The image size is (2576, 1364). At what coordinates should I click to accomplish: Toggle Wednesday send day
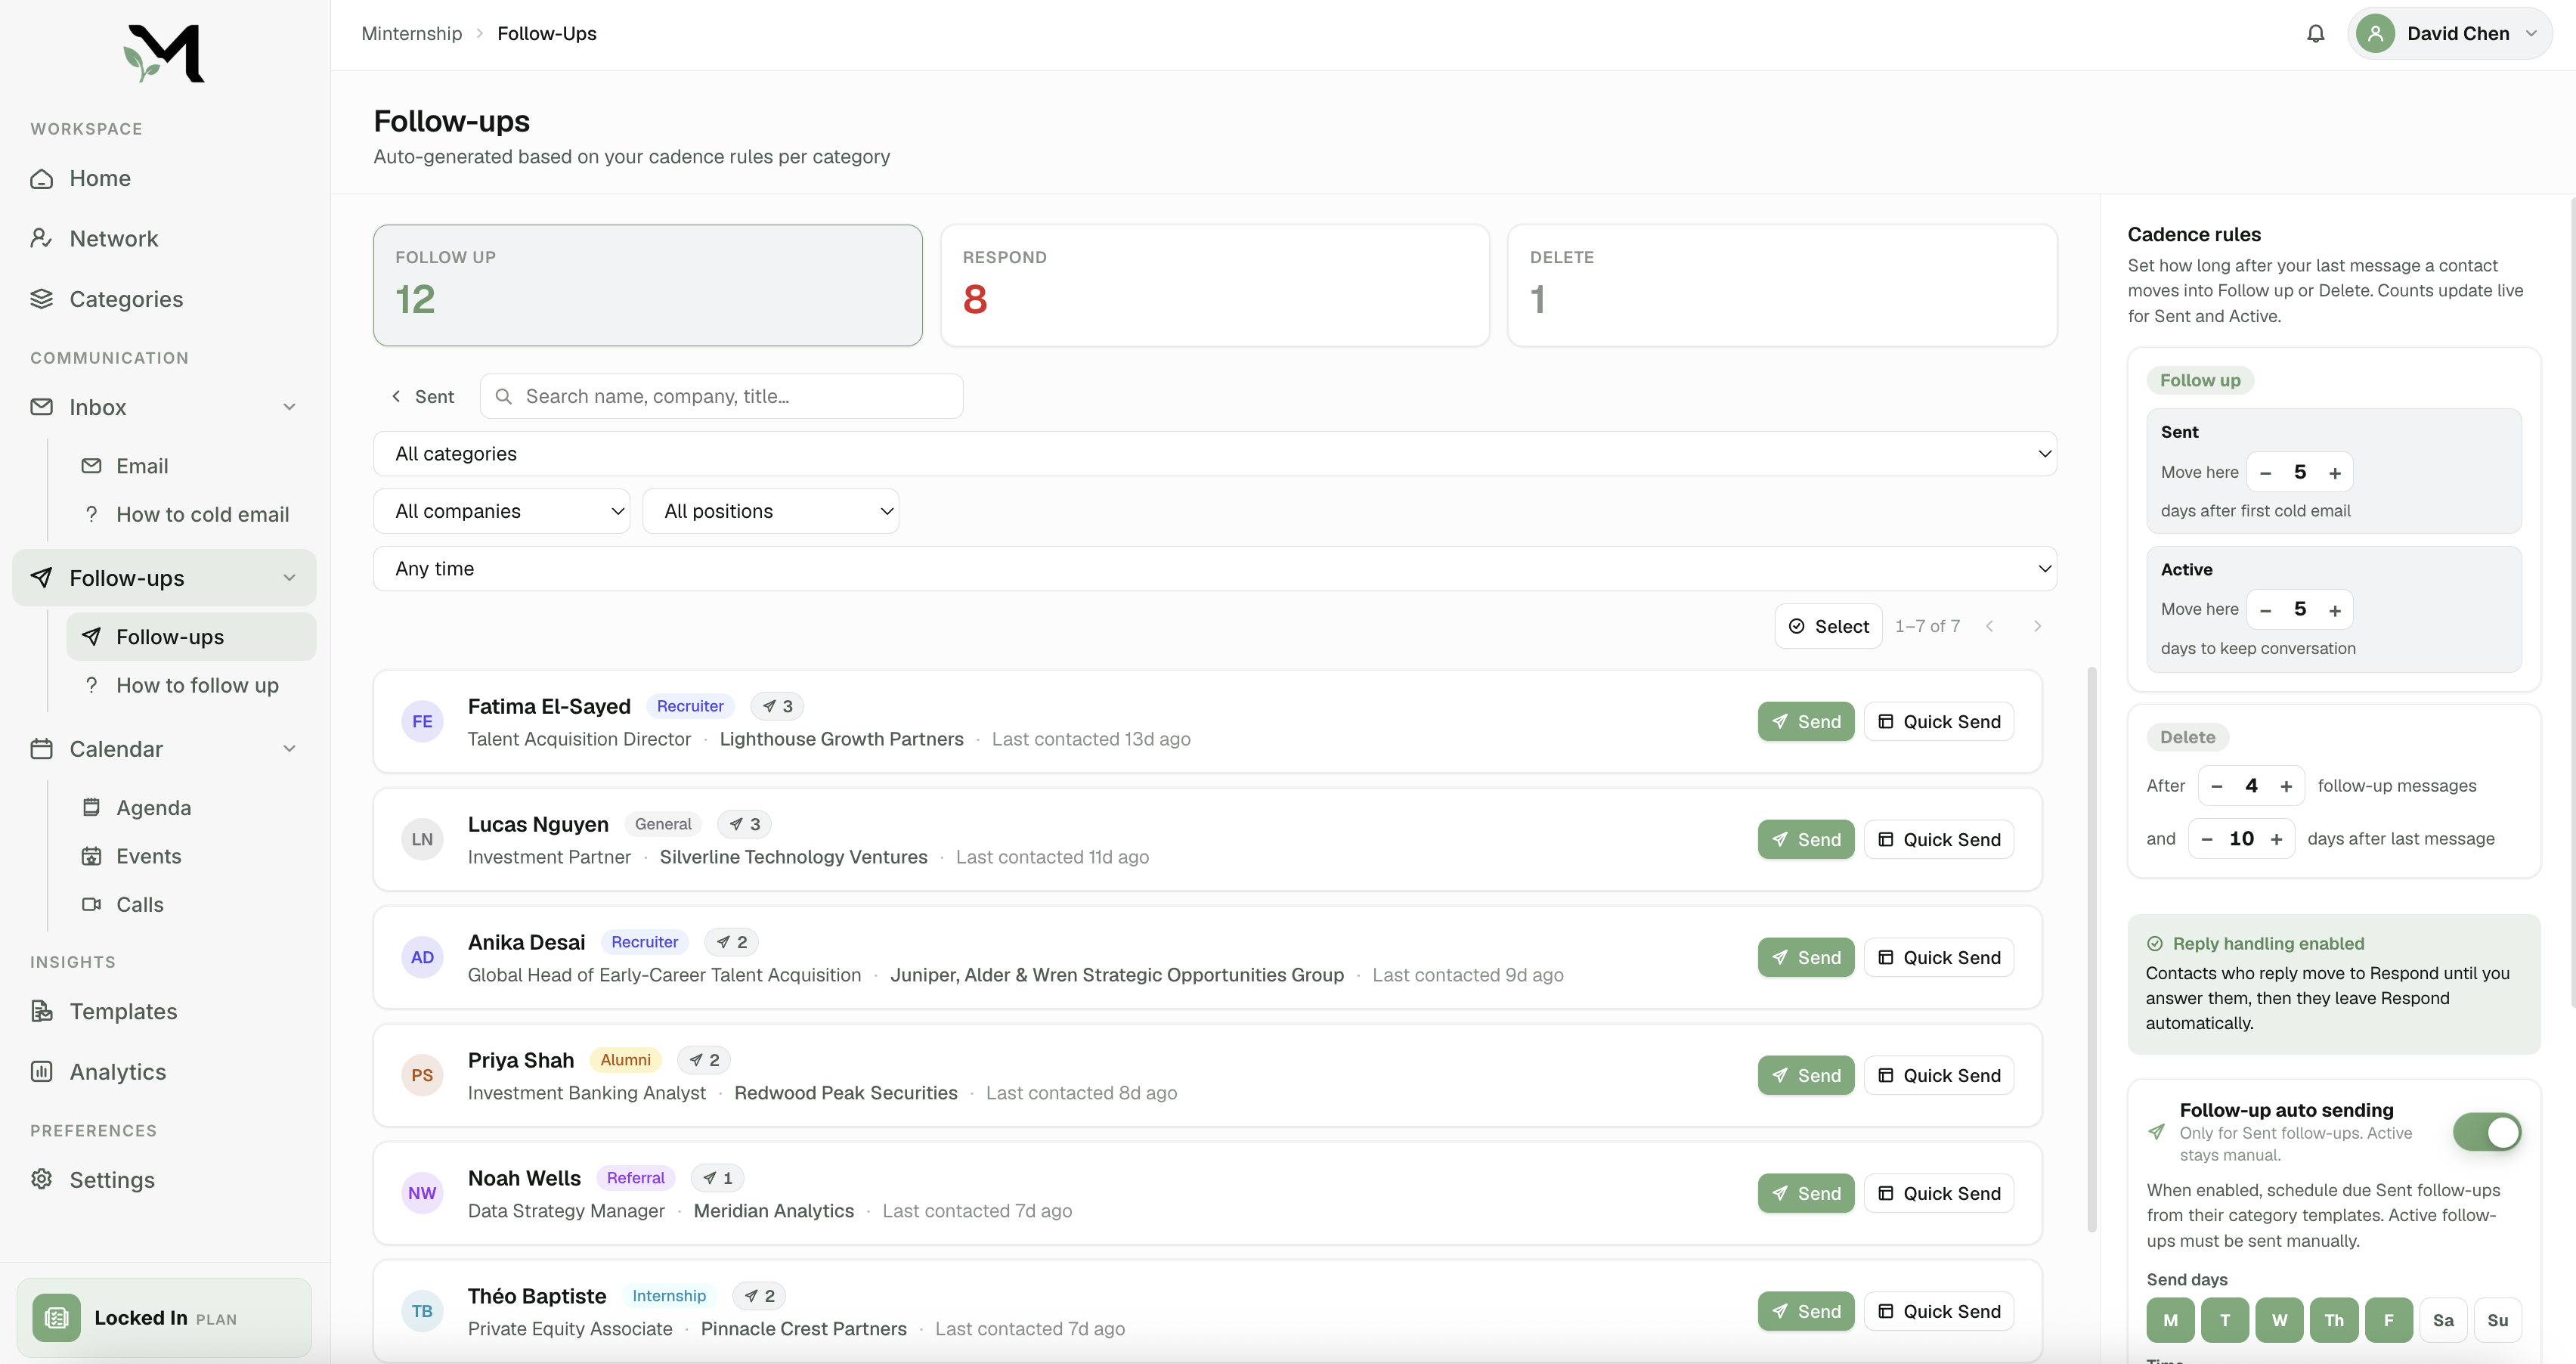[2280, 1320]
